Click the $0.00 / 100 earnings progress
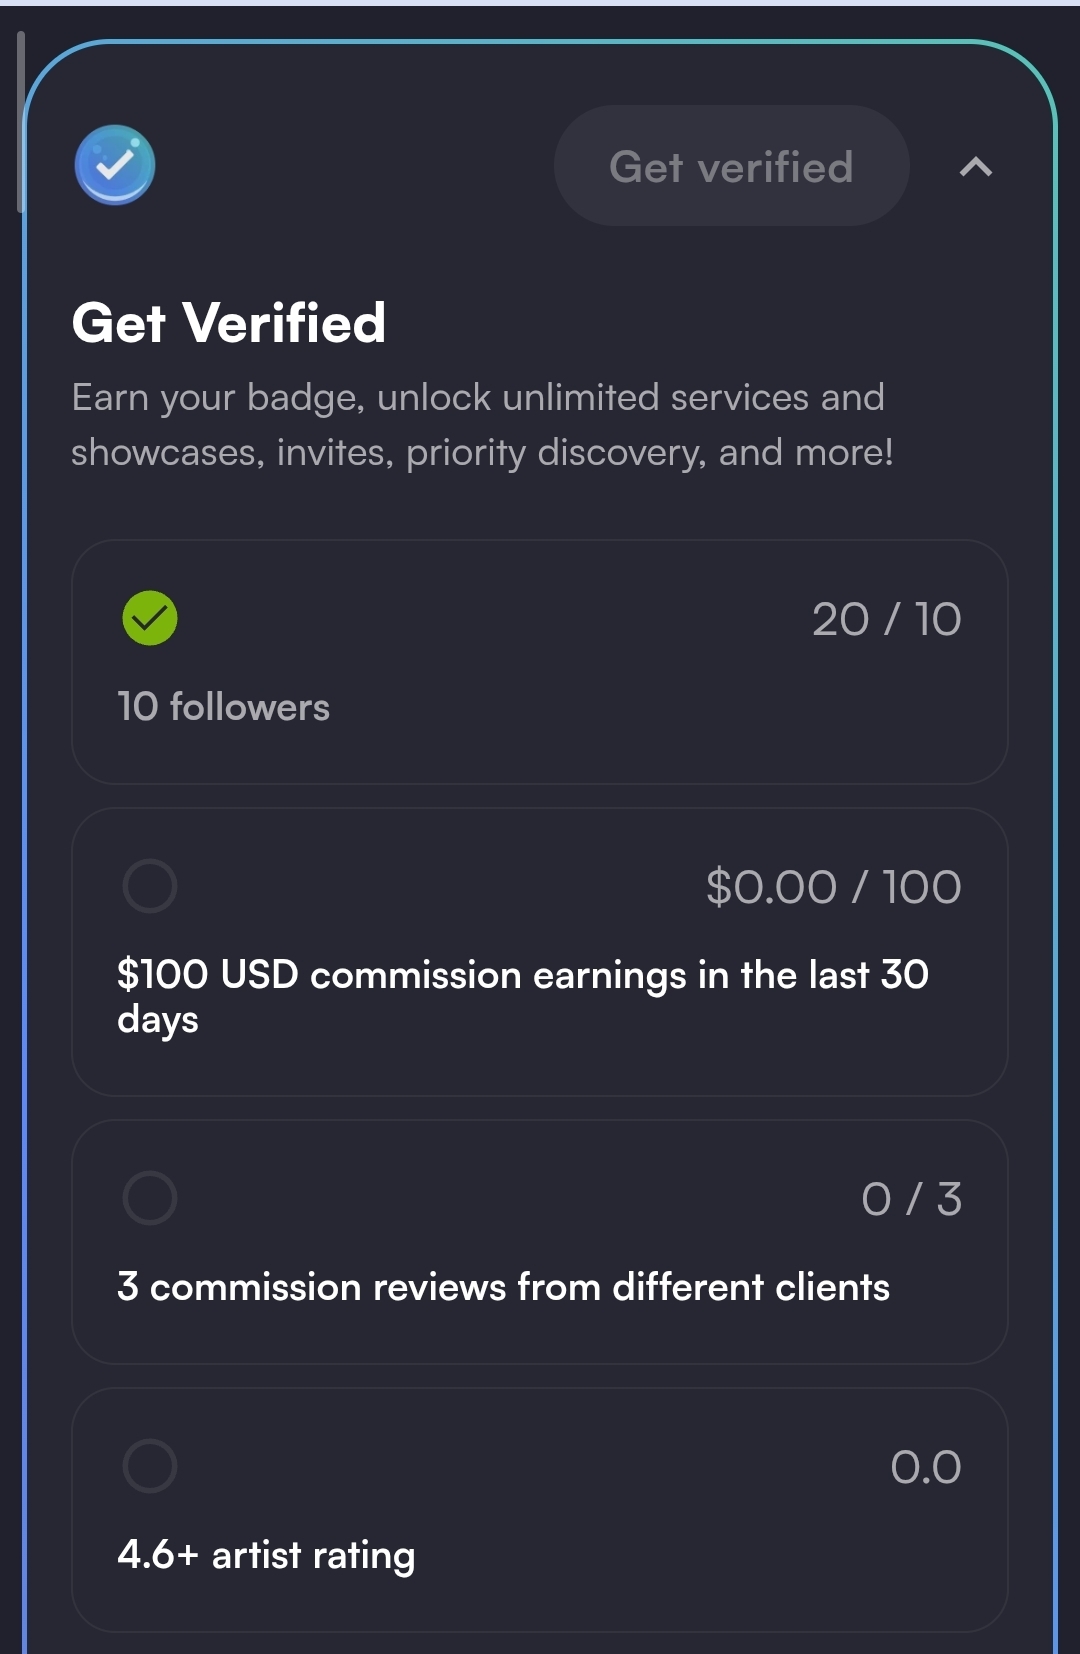 point(833,887)
